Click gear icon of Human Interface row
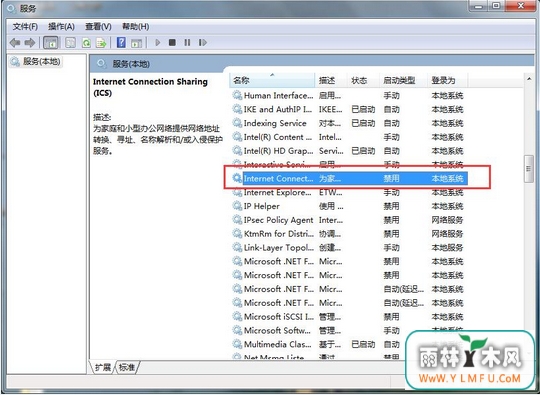The width and height of the screenshot is (540, 395). [237, 95]
